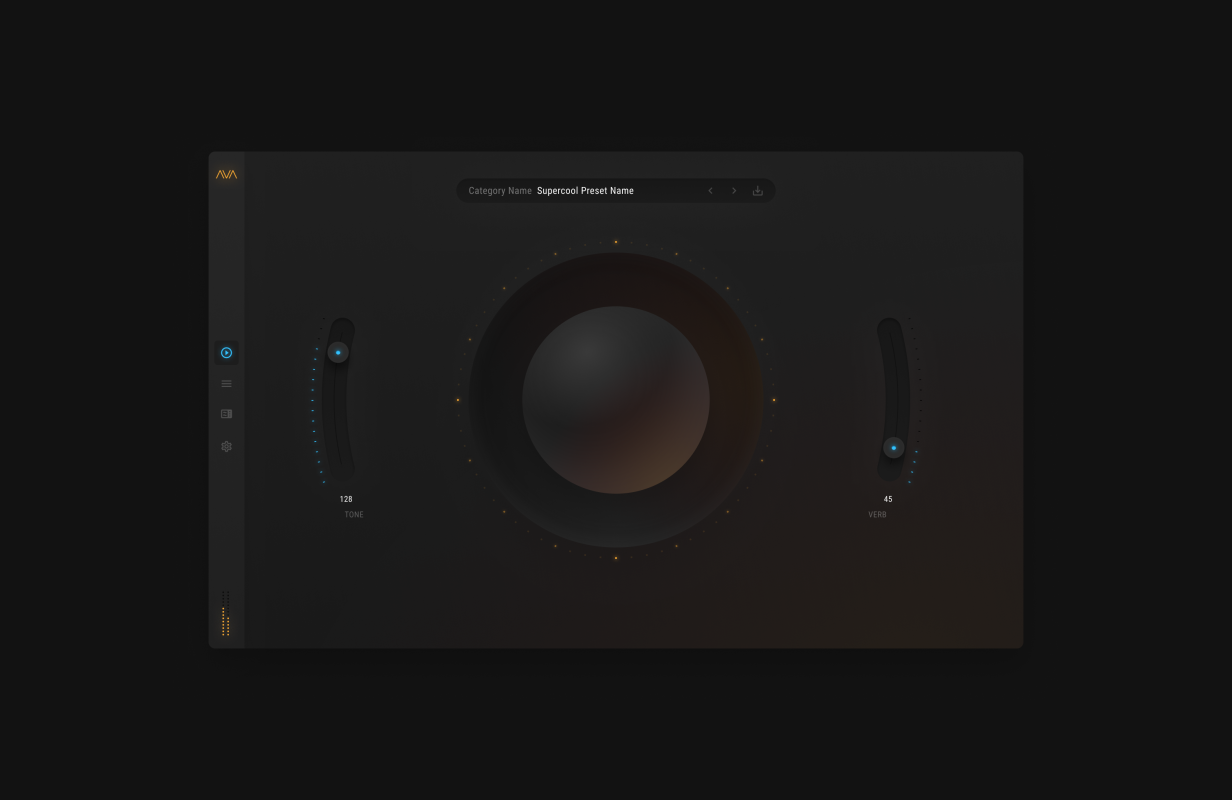This screenshot has width=1232, height=800.
Task: Click the TONE label
Action: tap(354, 515)
